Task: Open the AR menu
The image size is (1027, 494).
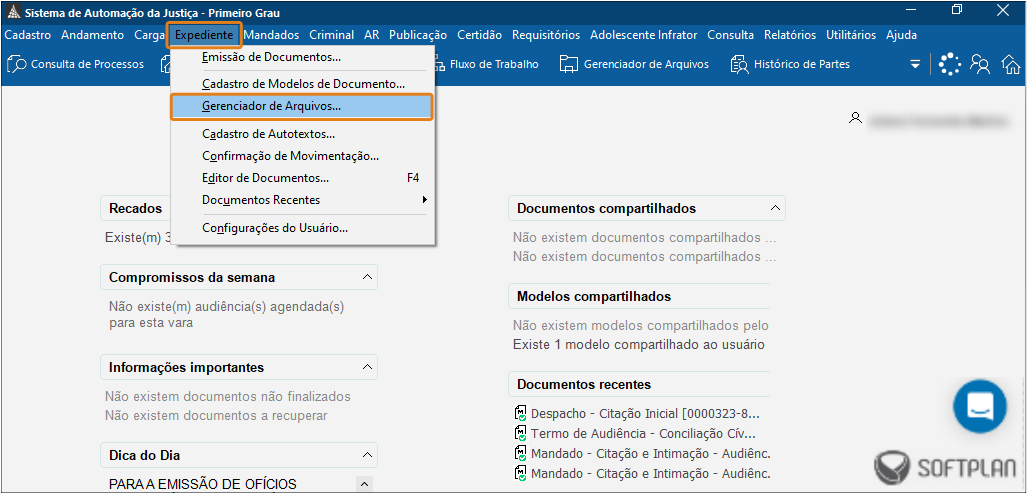Action: click(x=371, y=35)
